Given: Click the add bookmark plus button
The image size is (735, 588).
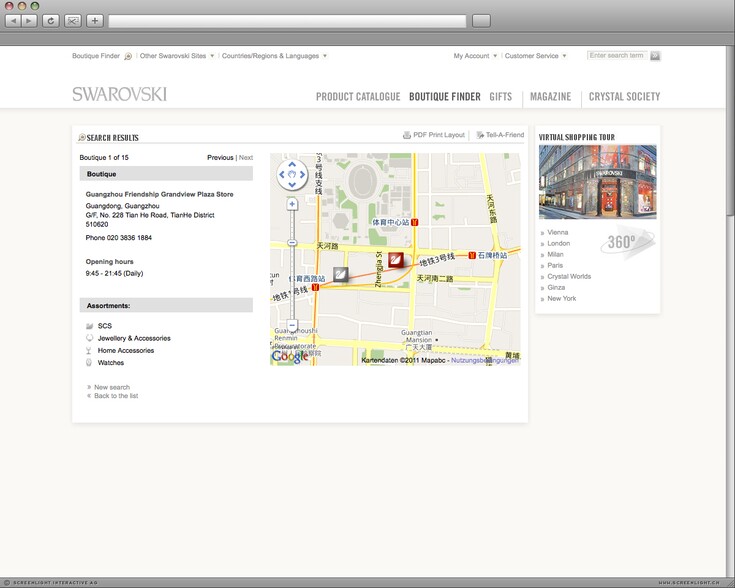Looking at the screenshot, I should [x=95, y=21].
